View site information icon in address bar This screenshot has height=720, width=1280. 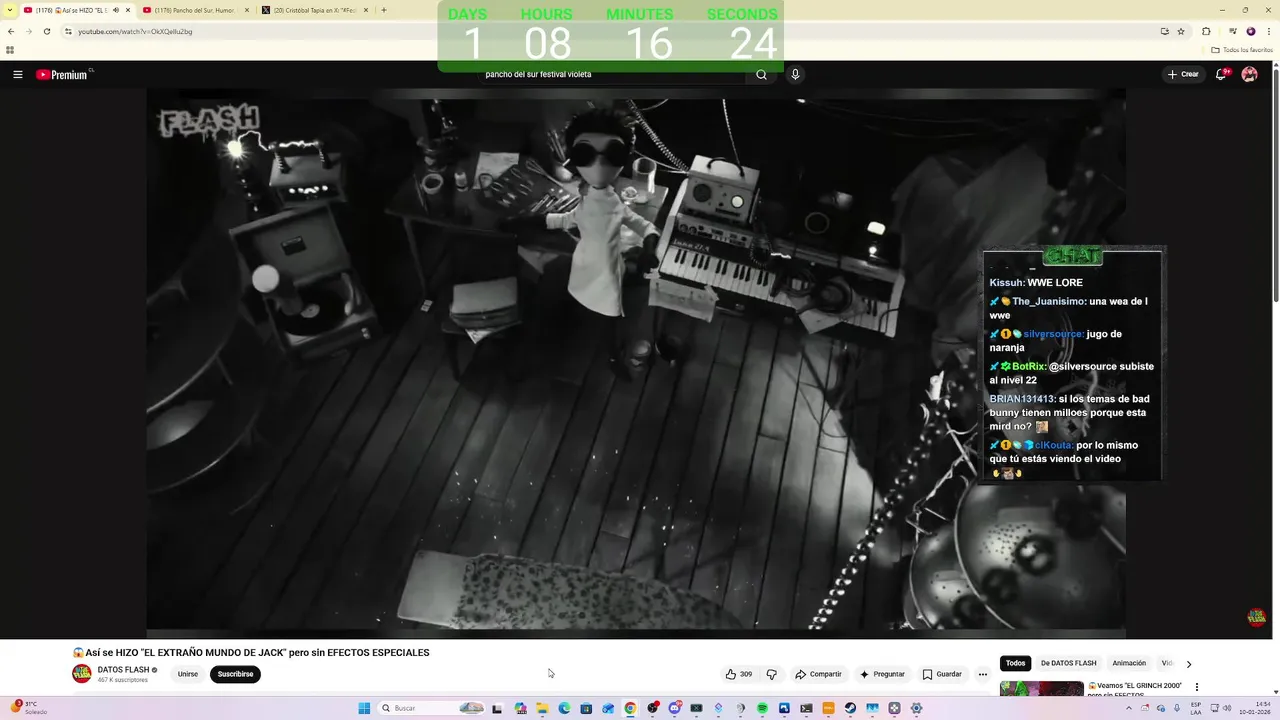pos(68,32)
